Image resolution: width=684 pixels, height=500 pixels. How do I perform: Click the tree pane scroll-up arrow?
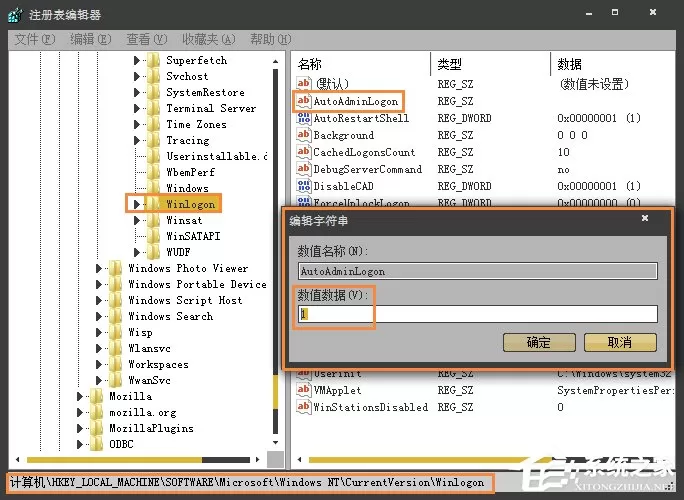click(x=276, y=61)
